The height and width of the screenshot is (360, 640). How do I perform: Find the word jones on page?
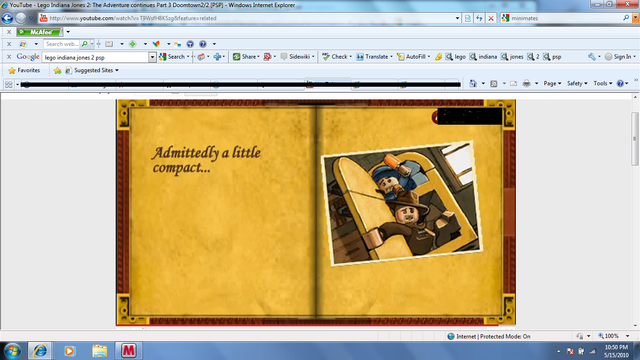512,57
